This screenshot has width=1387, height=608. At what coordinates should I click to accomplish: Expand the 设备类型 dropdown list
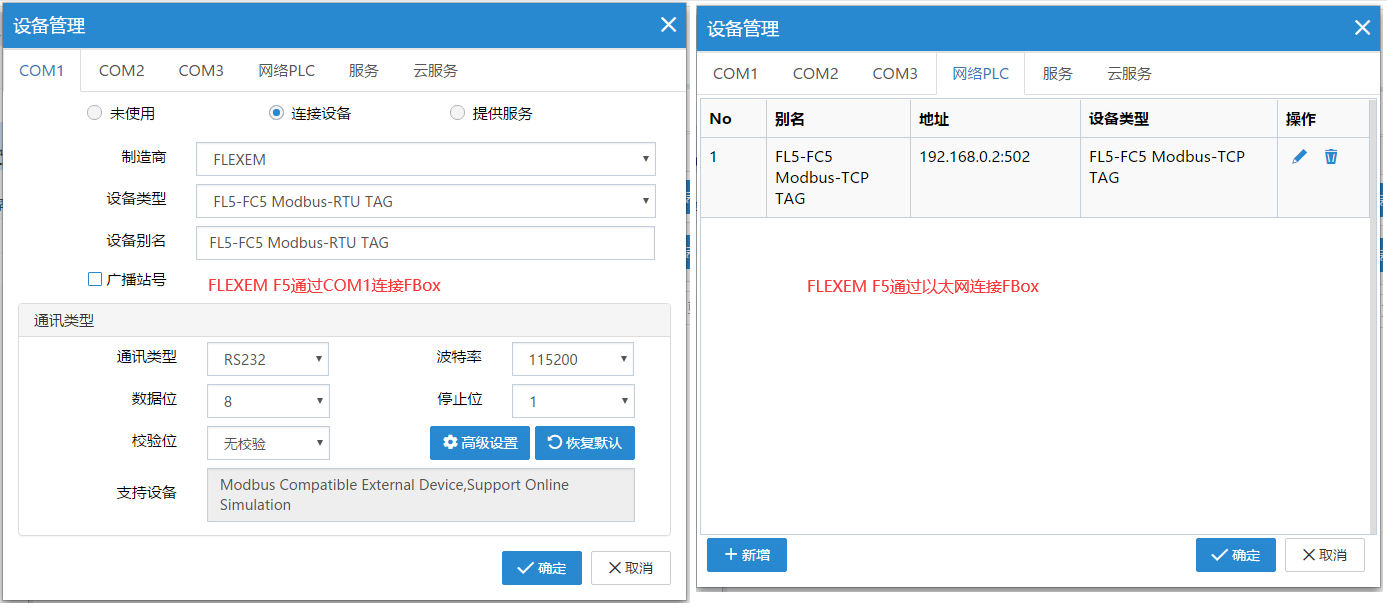pos(425,201)
